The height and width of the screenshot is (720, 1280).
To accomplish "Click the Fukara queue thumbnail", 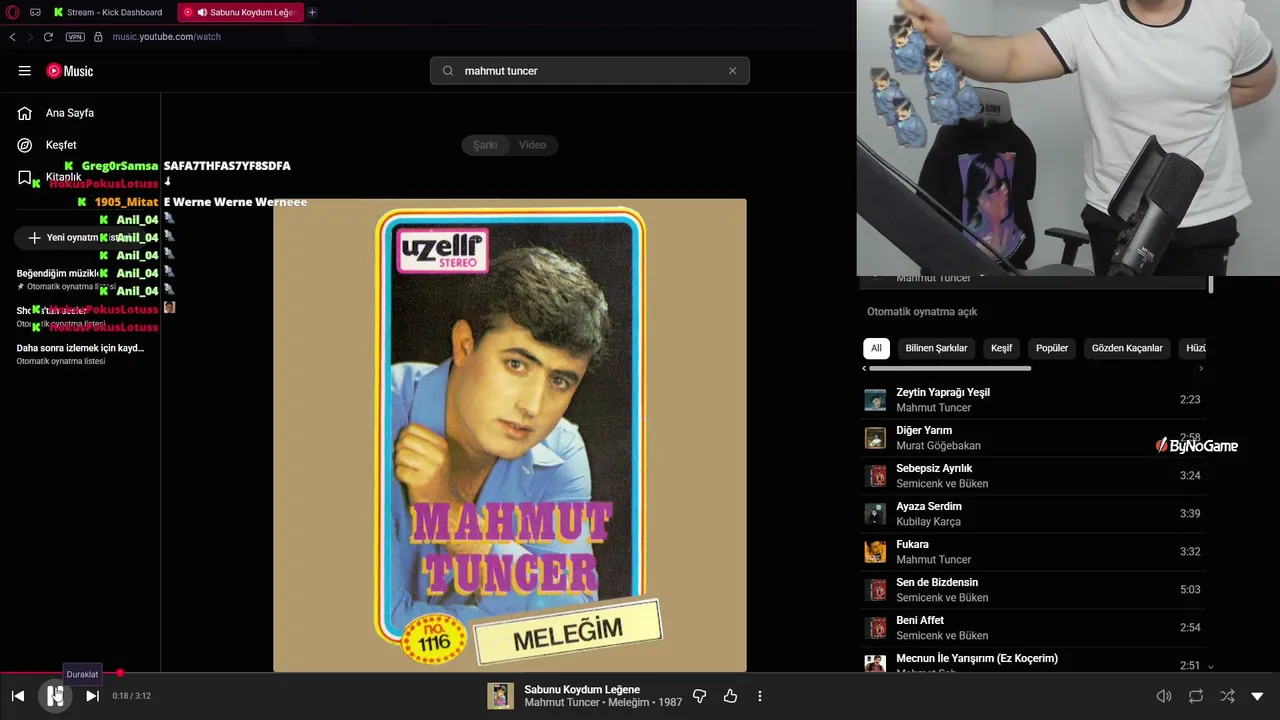I will coord(875,552).
